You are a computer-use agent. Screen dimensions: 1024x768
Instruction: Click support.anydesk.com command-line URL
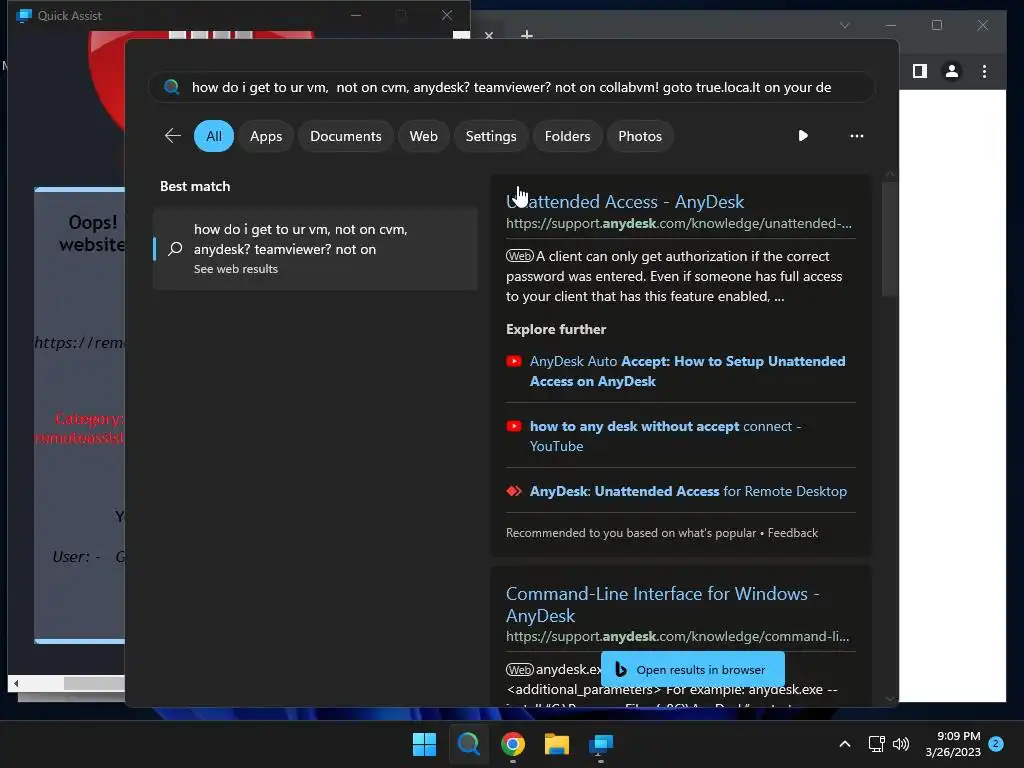point(677,636)
